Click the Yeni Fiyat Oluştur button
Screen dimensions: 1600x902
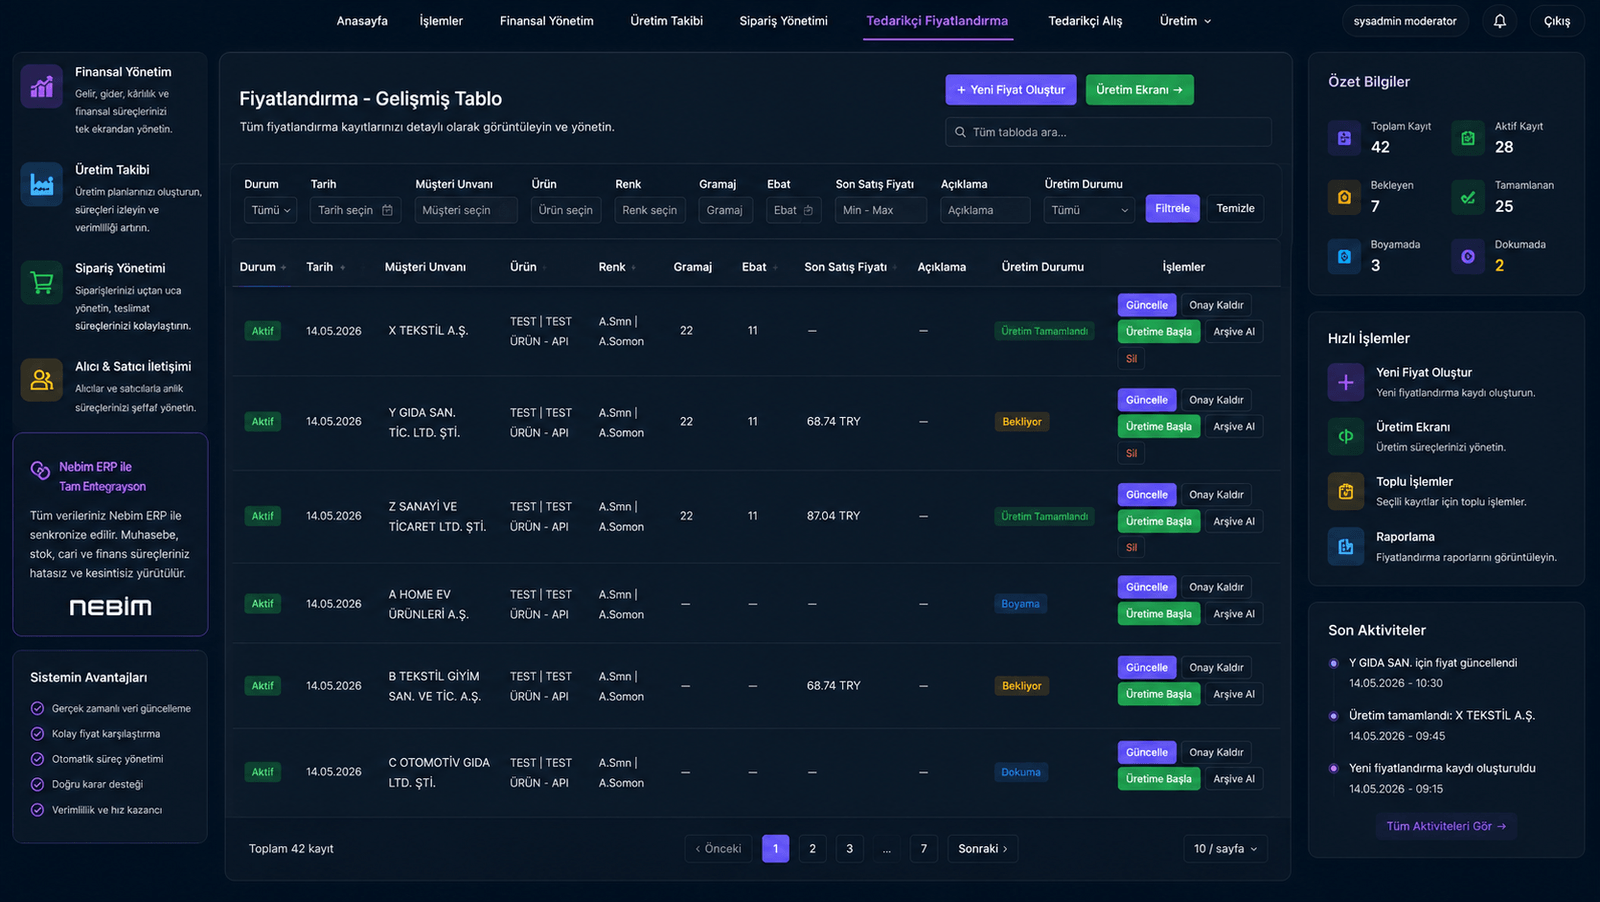click(1011, 90)
